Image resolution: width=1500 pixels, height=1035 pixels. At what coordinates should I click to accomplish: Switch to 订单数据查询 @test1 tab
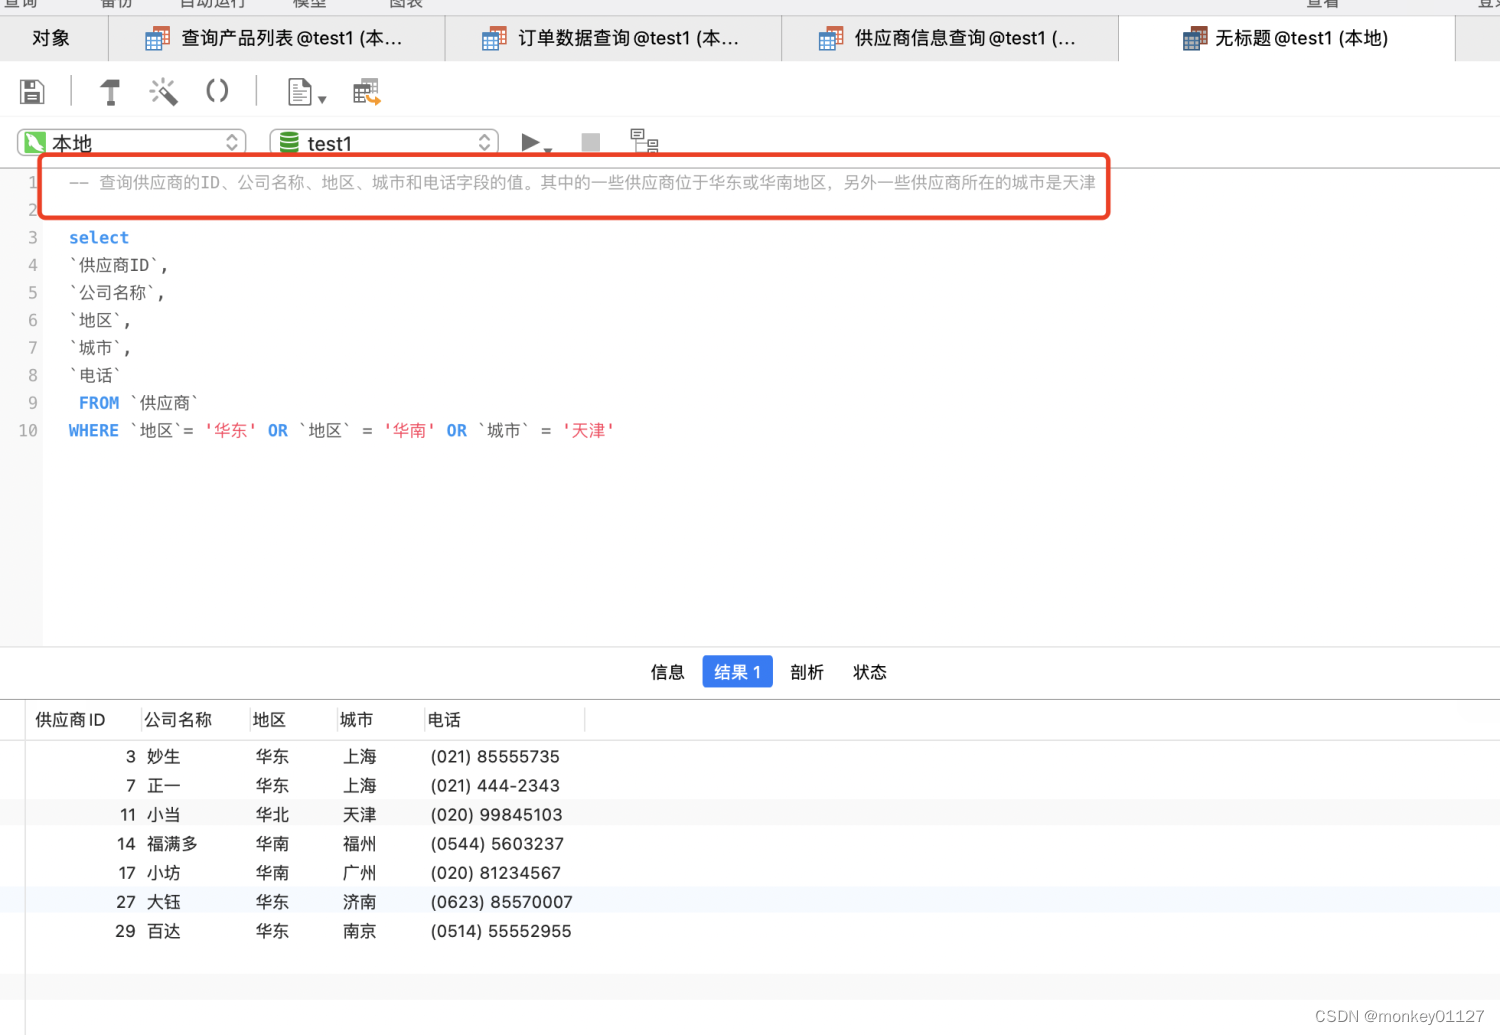tap(613, 38)
